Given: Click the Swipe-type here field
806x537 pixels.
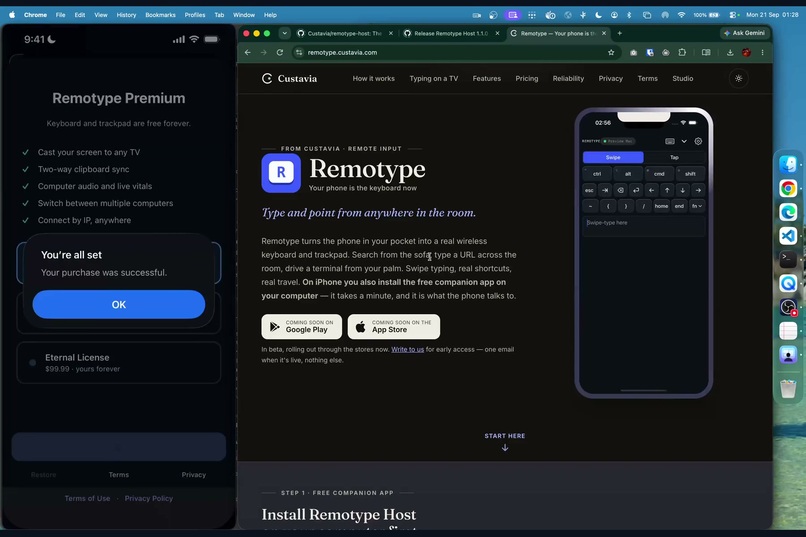Looking at the screenshot, I should pos(644,226).
